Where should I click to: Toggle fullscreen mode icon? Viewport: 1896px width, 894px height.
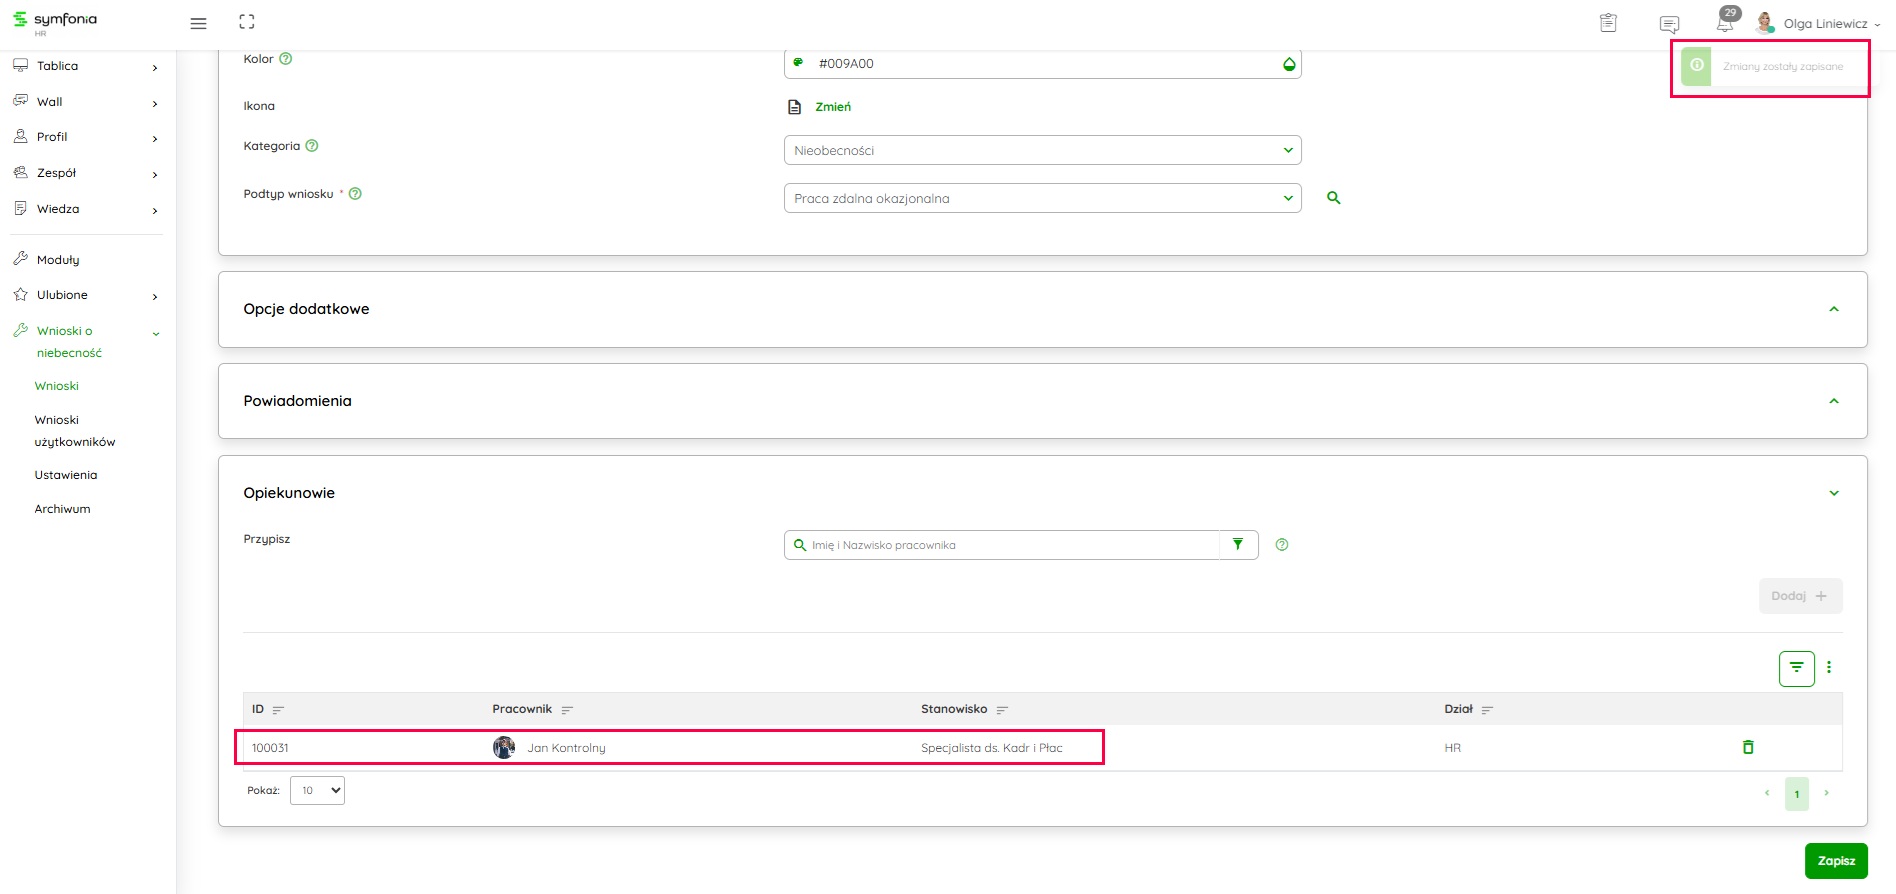pyautogui.click(x=247, y=22)
